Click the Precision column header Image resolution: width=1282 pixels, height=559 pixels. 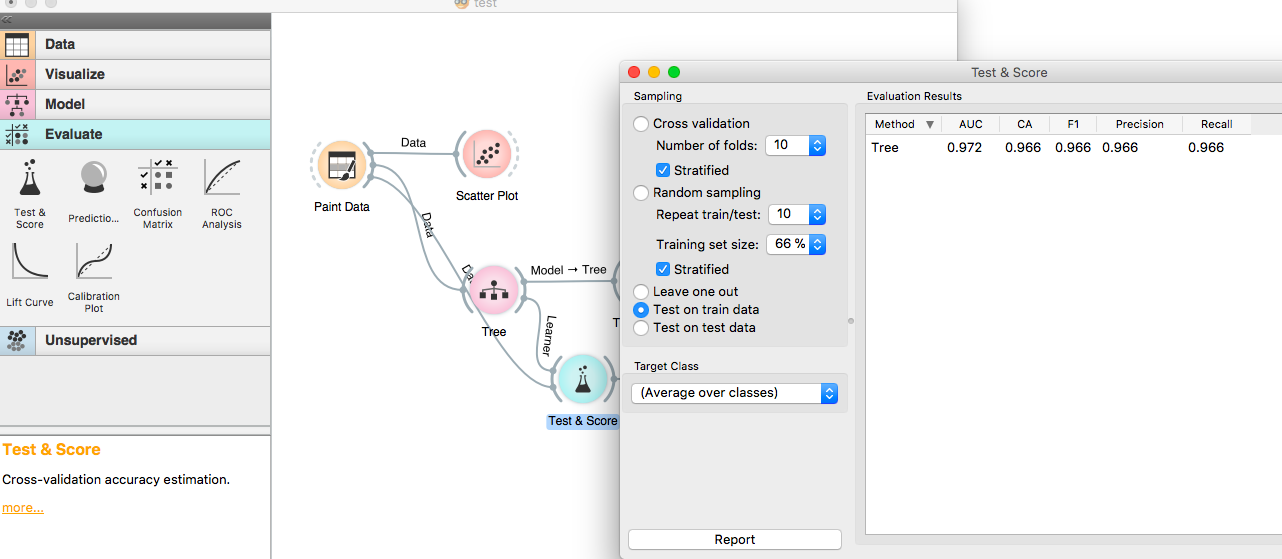click(x=1140, y=125)
